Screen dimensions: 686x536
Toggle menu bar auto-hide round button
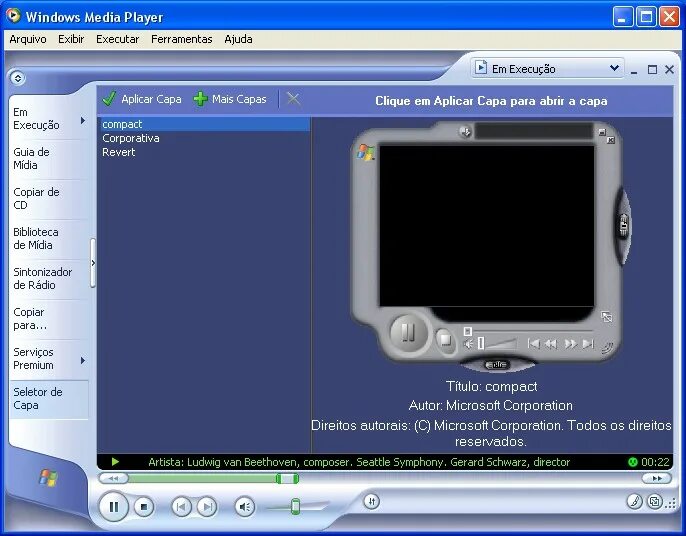coord(18,78)
